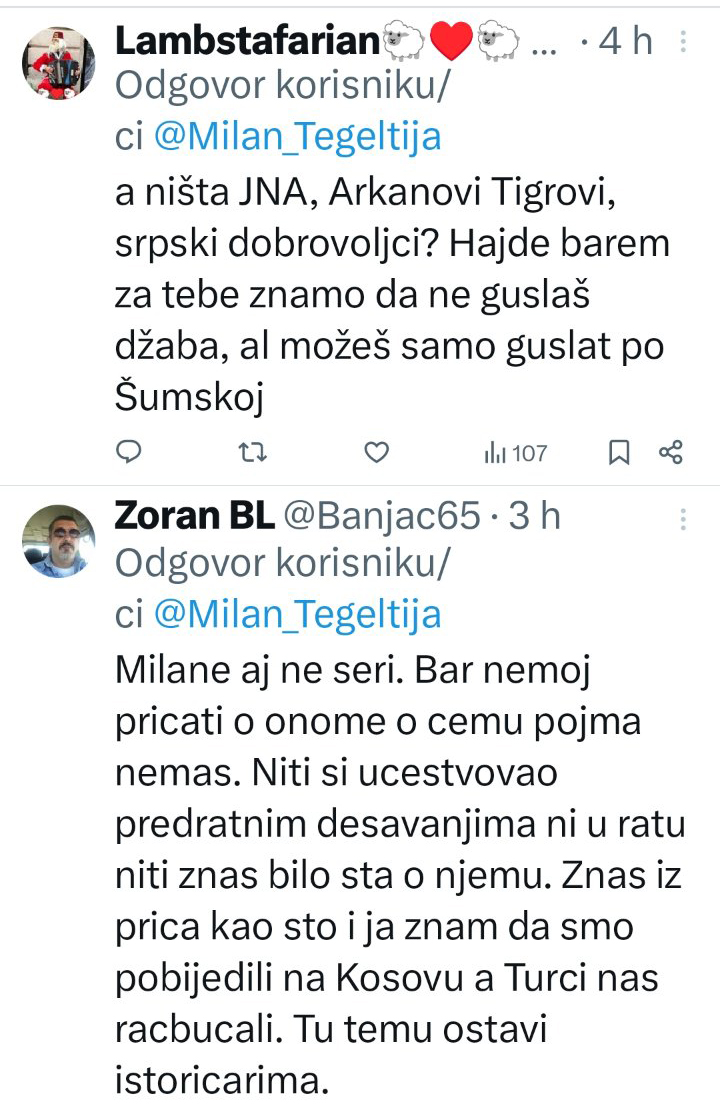Image resolution: width=720 pixels, height=1113 pixels.
Task: Open more options for Lambstafarian's tweet
Action: (x=683, y=41)
